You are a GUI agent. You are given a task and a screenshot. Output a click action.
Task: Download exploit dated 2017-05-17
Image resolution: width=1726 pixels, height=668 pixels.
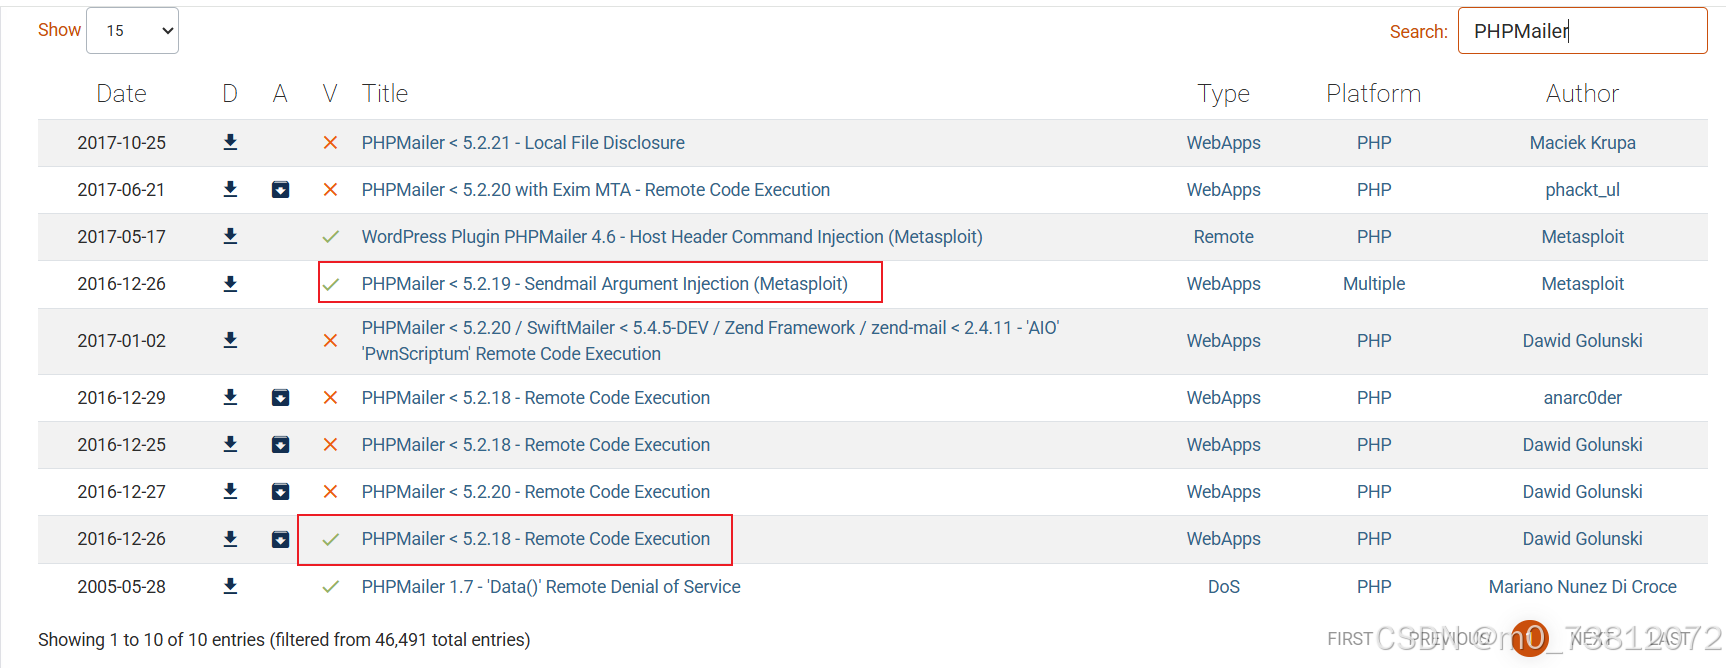point(230,236)
